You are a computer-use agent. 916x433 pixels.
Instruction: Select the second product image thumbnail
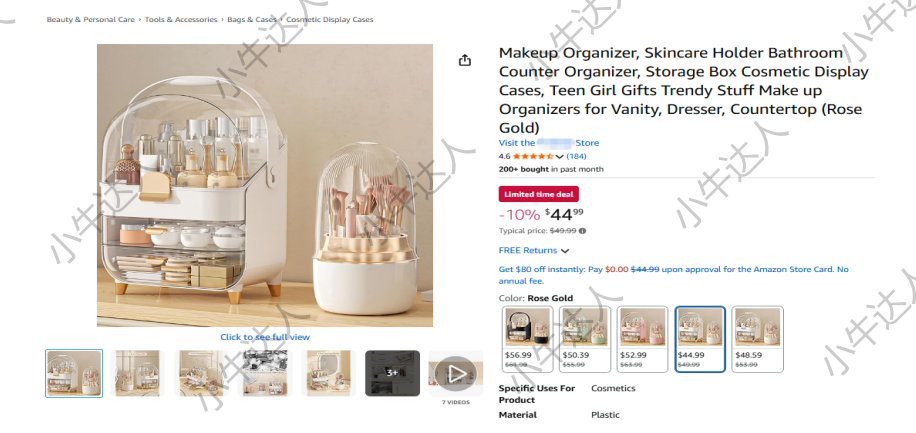click(137, 373)
